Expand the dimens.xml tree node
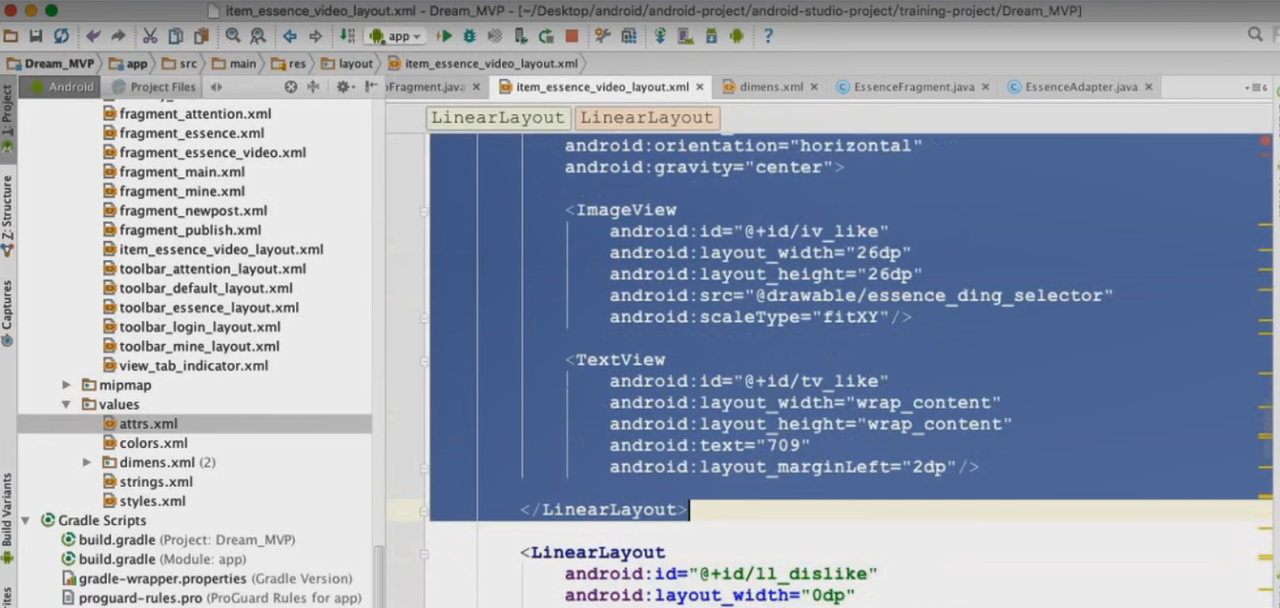This screenshot has height=608, width=1280. 87,463
